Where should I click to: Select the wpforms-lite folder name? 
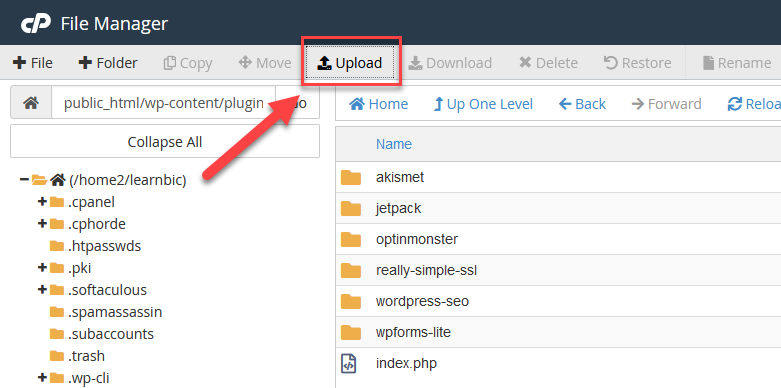point(413,332)
